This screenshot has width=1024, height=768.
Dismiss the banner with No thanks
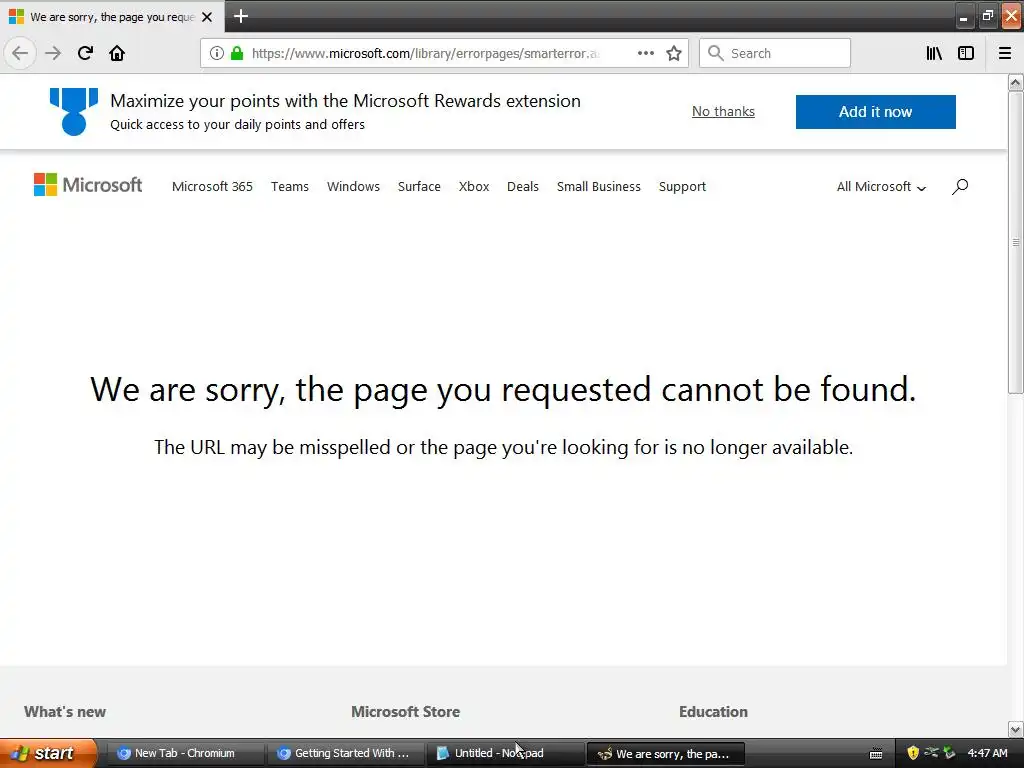pyautogui.click(x=723, y=112)
